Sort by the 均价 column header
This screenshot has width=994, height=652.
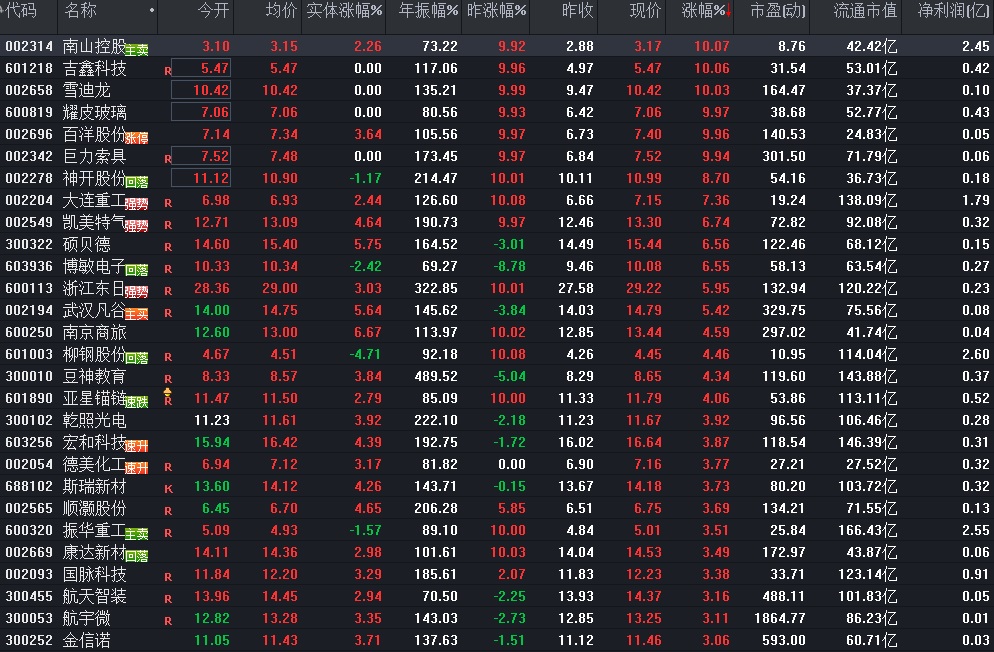coord(281,11)
